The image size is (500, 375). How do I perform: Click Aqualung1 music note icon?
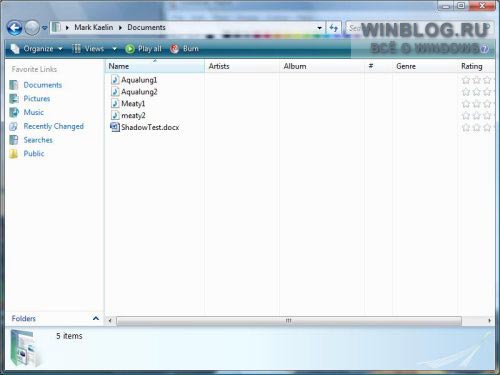pos(115,80)
